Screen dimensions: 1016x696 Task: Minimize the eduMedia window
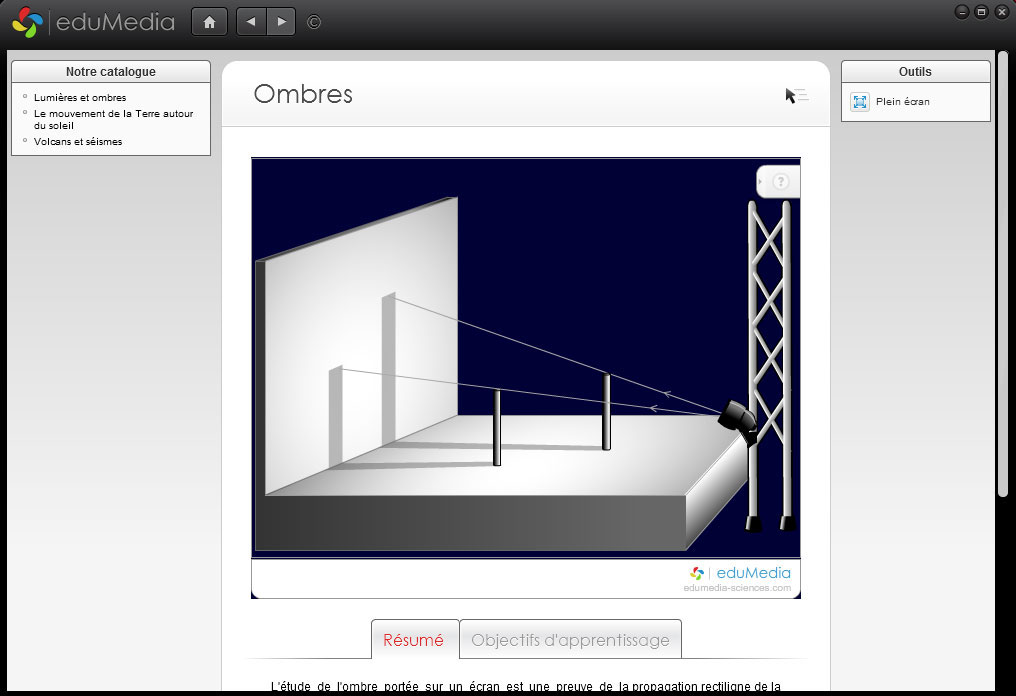coord(961,12)
